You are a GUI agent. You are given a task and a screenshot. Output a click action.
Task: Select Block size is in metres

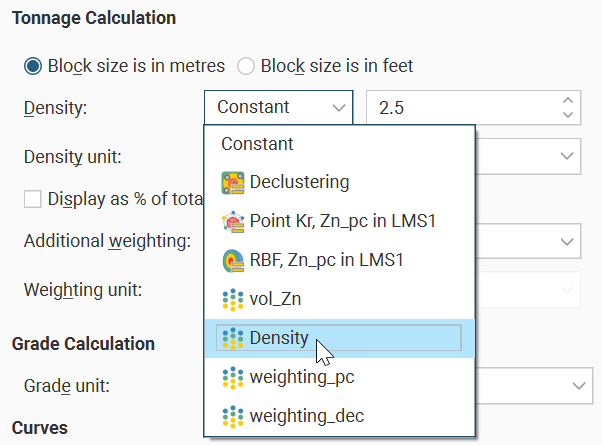tap(33, 66)
